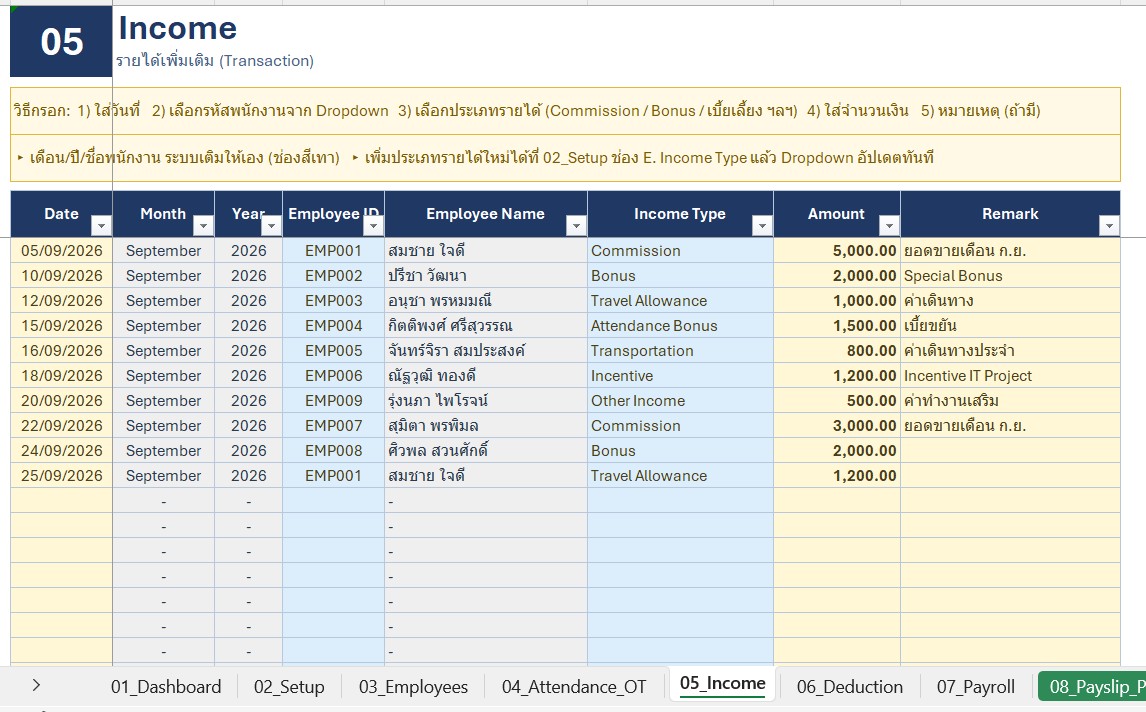Image resolution: width=1146 pixels, height=712 pixels.
Task: Select date cell 24/09/2026
Action: (61, 450)
